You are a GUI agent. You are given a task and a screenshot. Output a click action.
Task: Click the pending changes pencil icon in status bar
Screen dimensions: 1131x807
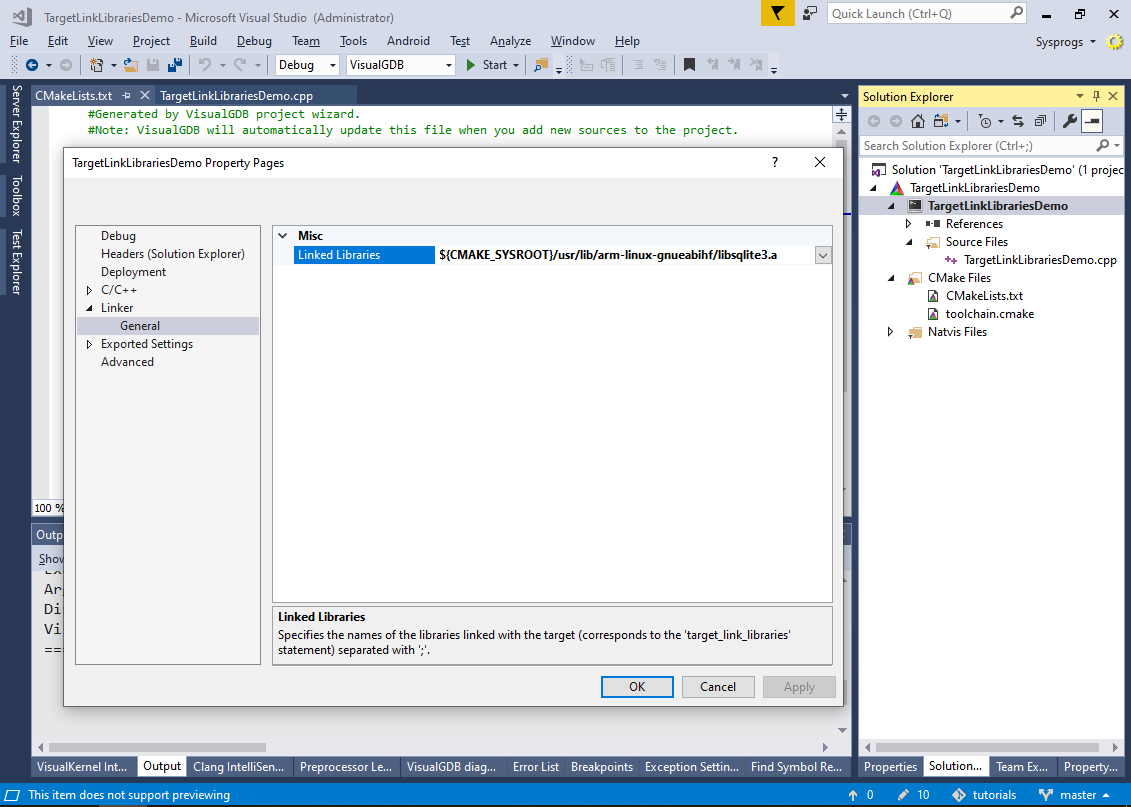click(903, 795)
